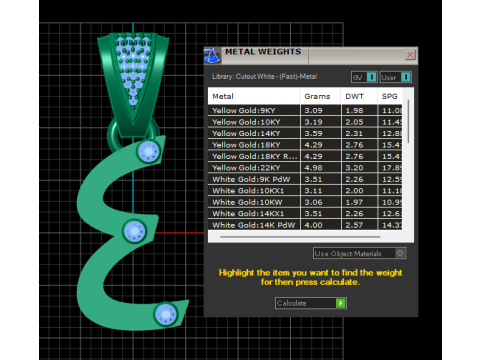Click the 3.09 grams value
The width and height of the screenshot is (480, 360).
click(313, 110)
